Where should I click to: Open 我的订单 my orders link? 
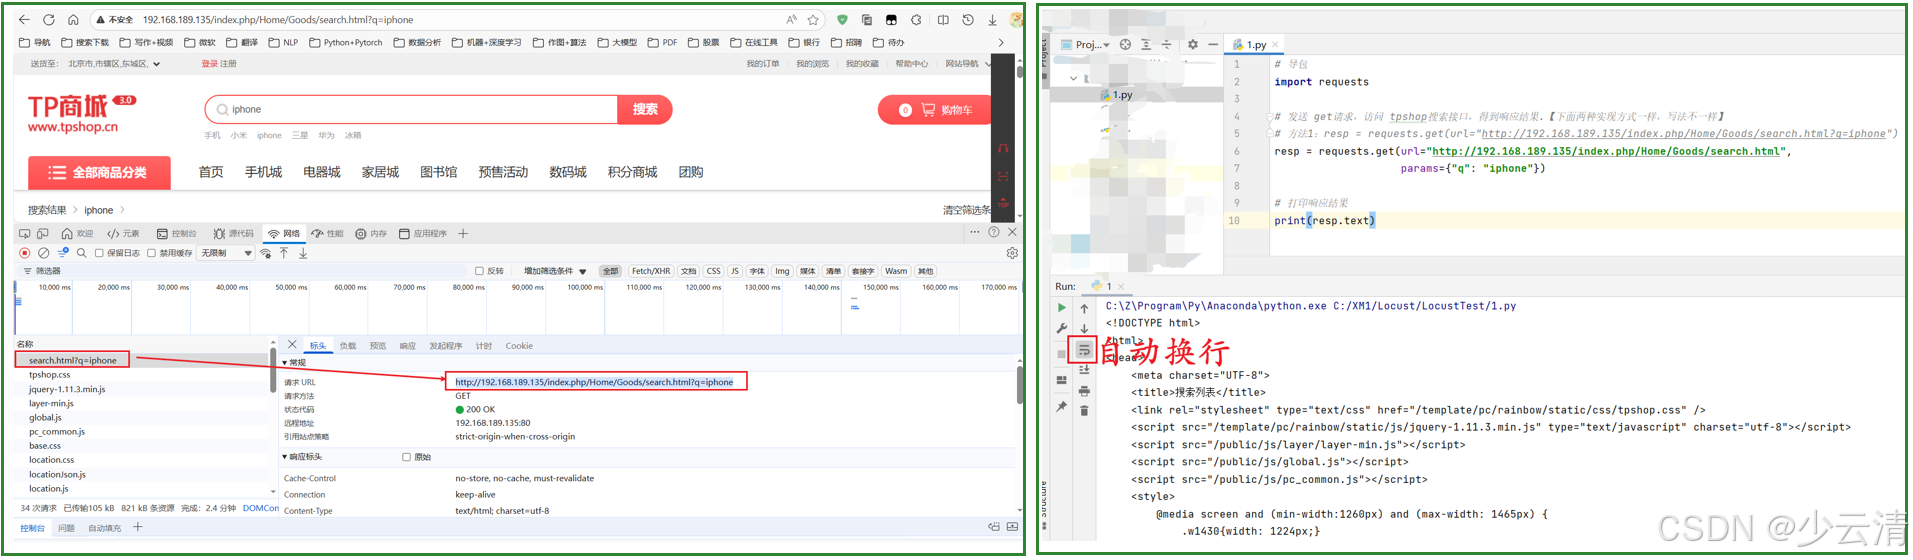pyautogui.click(x=763, y=63)
